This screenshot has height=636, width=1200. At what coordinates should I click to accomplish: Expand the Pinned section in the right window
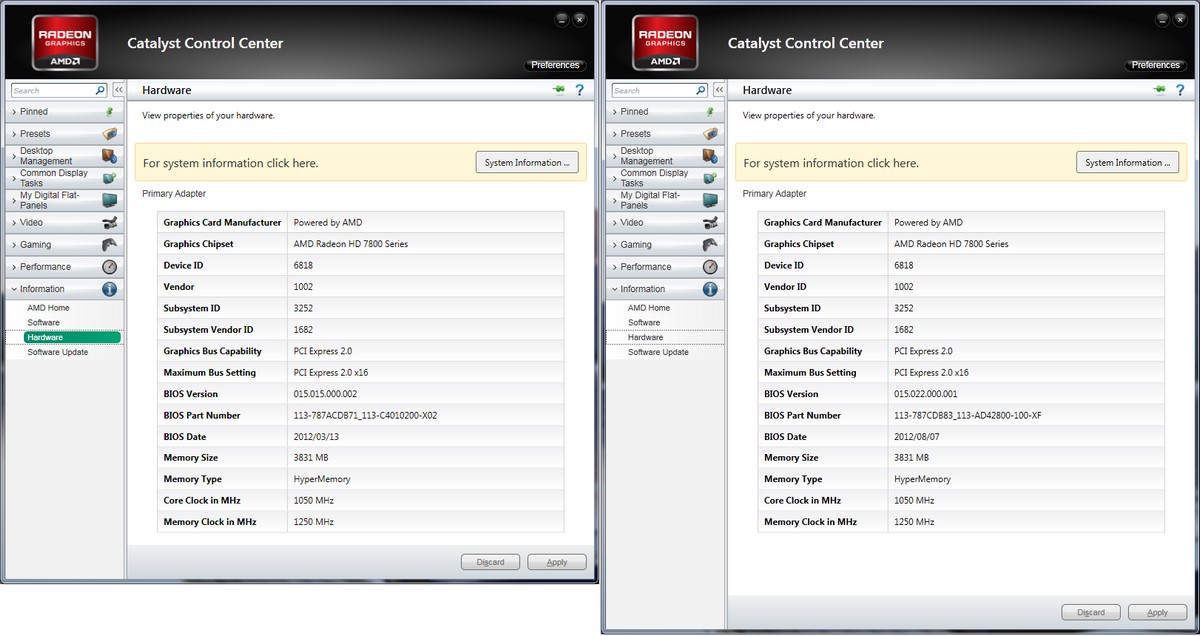tap(665, 112)
